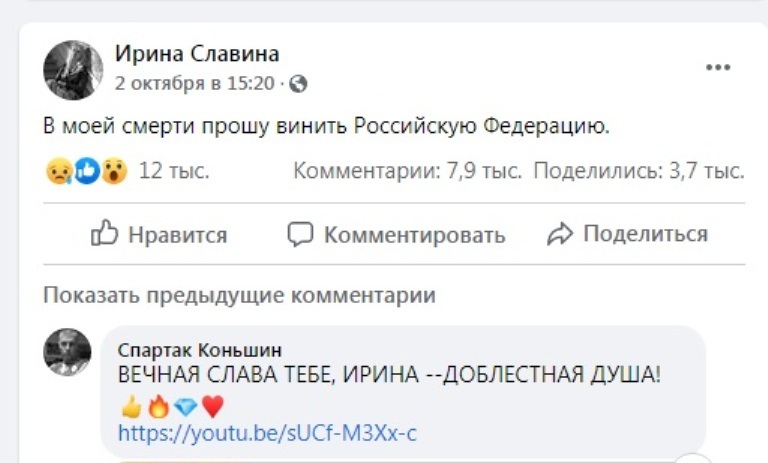Expand Показать предыдущие комментарии
The image size is (768, 463).
click(239, 295)
